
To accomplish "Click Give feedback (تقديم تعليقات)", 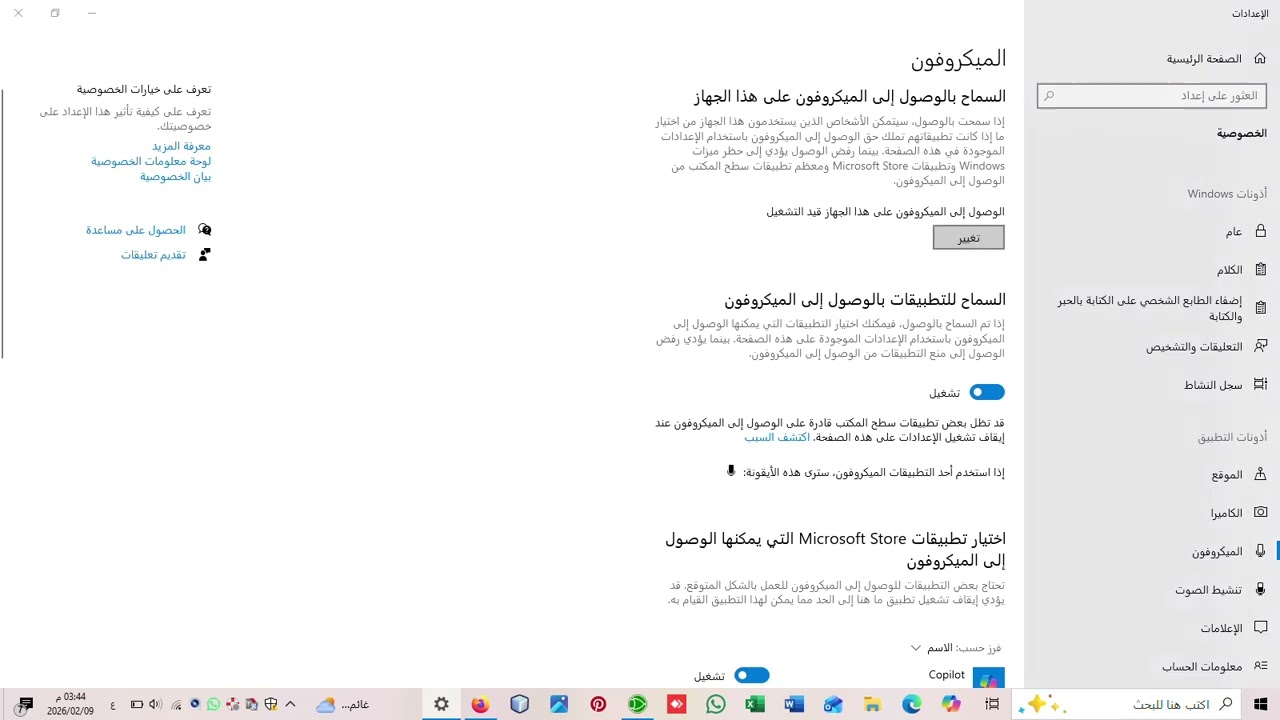I will coord(153,255).
